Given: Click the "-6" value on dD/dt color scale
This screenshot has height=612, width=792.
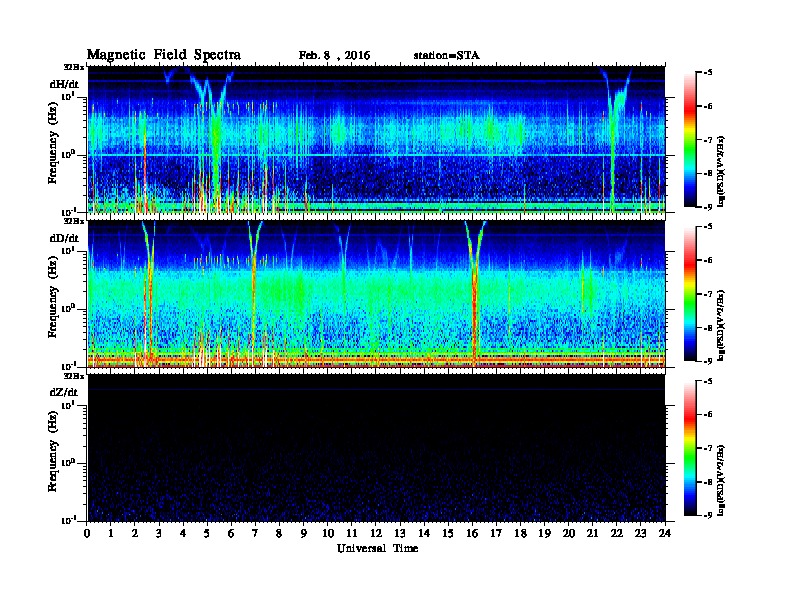Looking at the screenshot, I should point(708,261).
